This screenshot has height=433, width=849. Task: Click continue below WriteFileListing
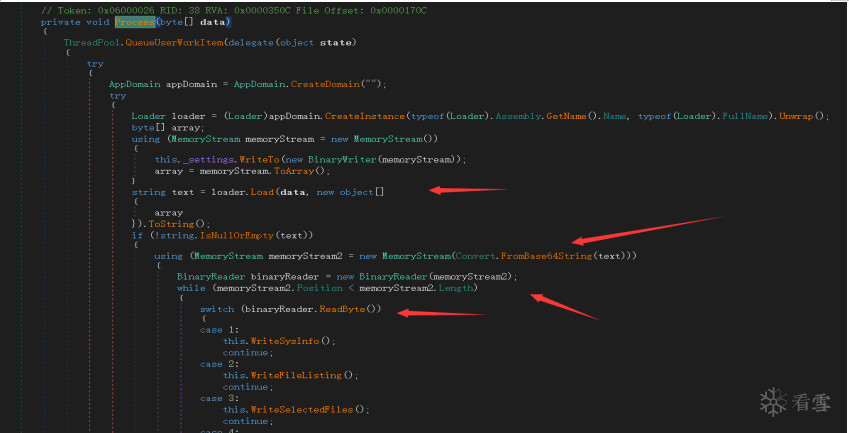pyautogui.click(x=245, y=387)
